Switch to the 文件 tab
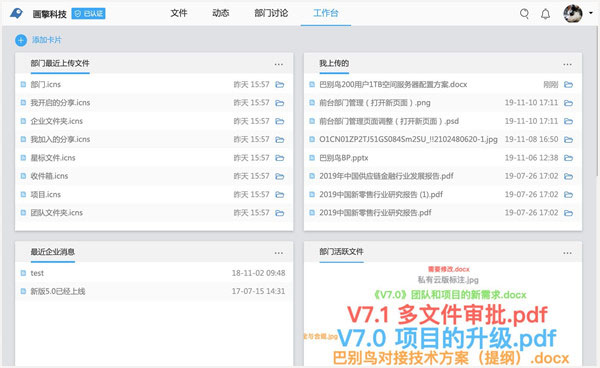Viewport: 600px width, 368px height. (179, 13)
